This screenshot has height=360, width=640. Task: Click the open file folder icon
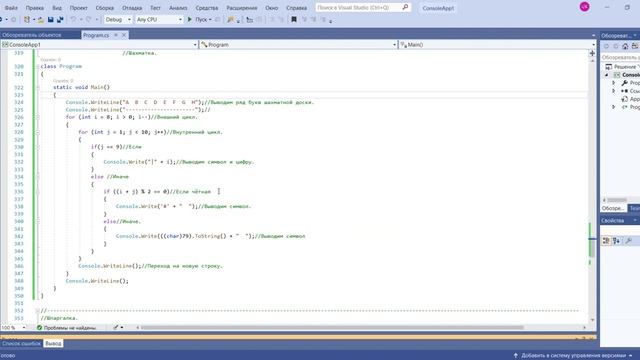41,20
